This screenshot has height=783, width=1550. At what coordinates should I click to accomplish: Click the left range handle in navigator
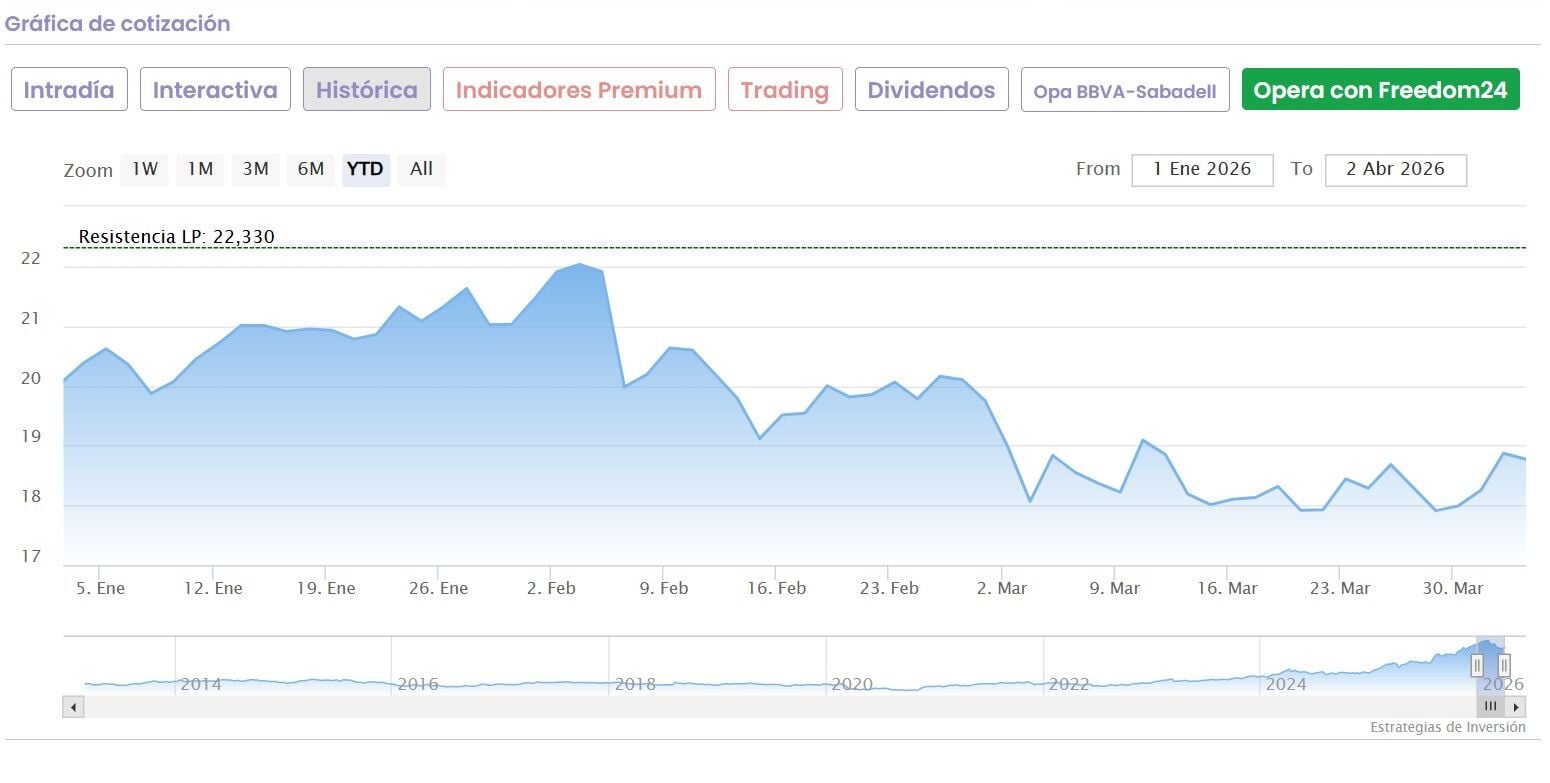[1477, 665]
